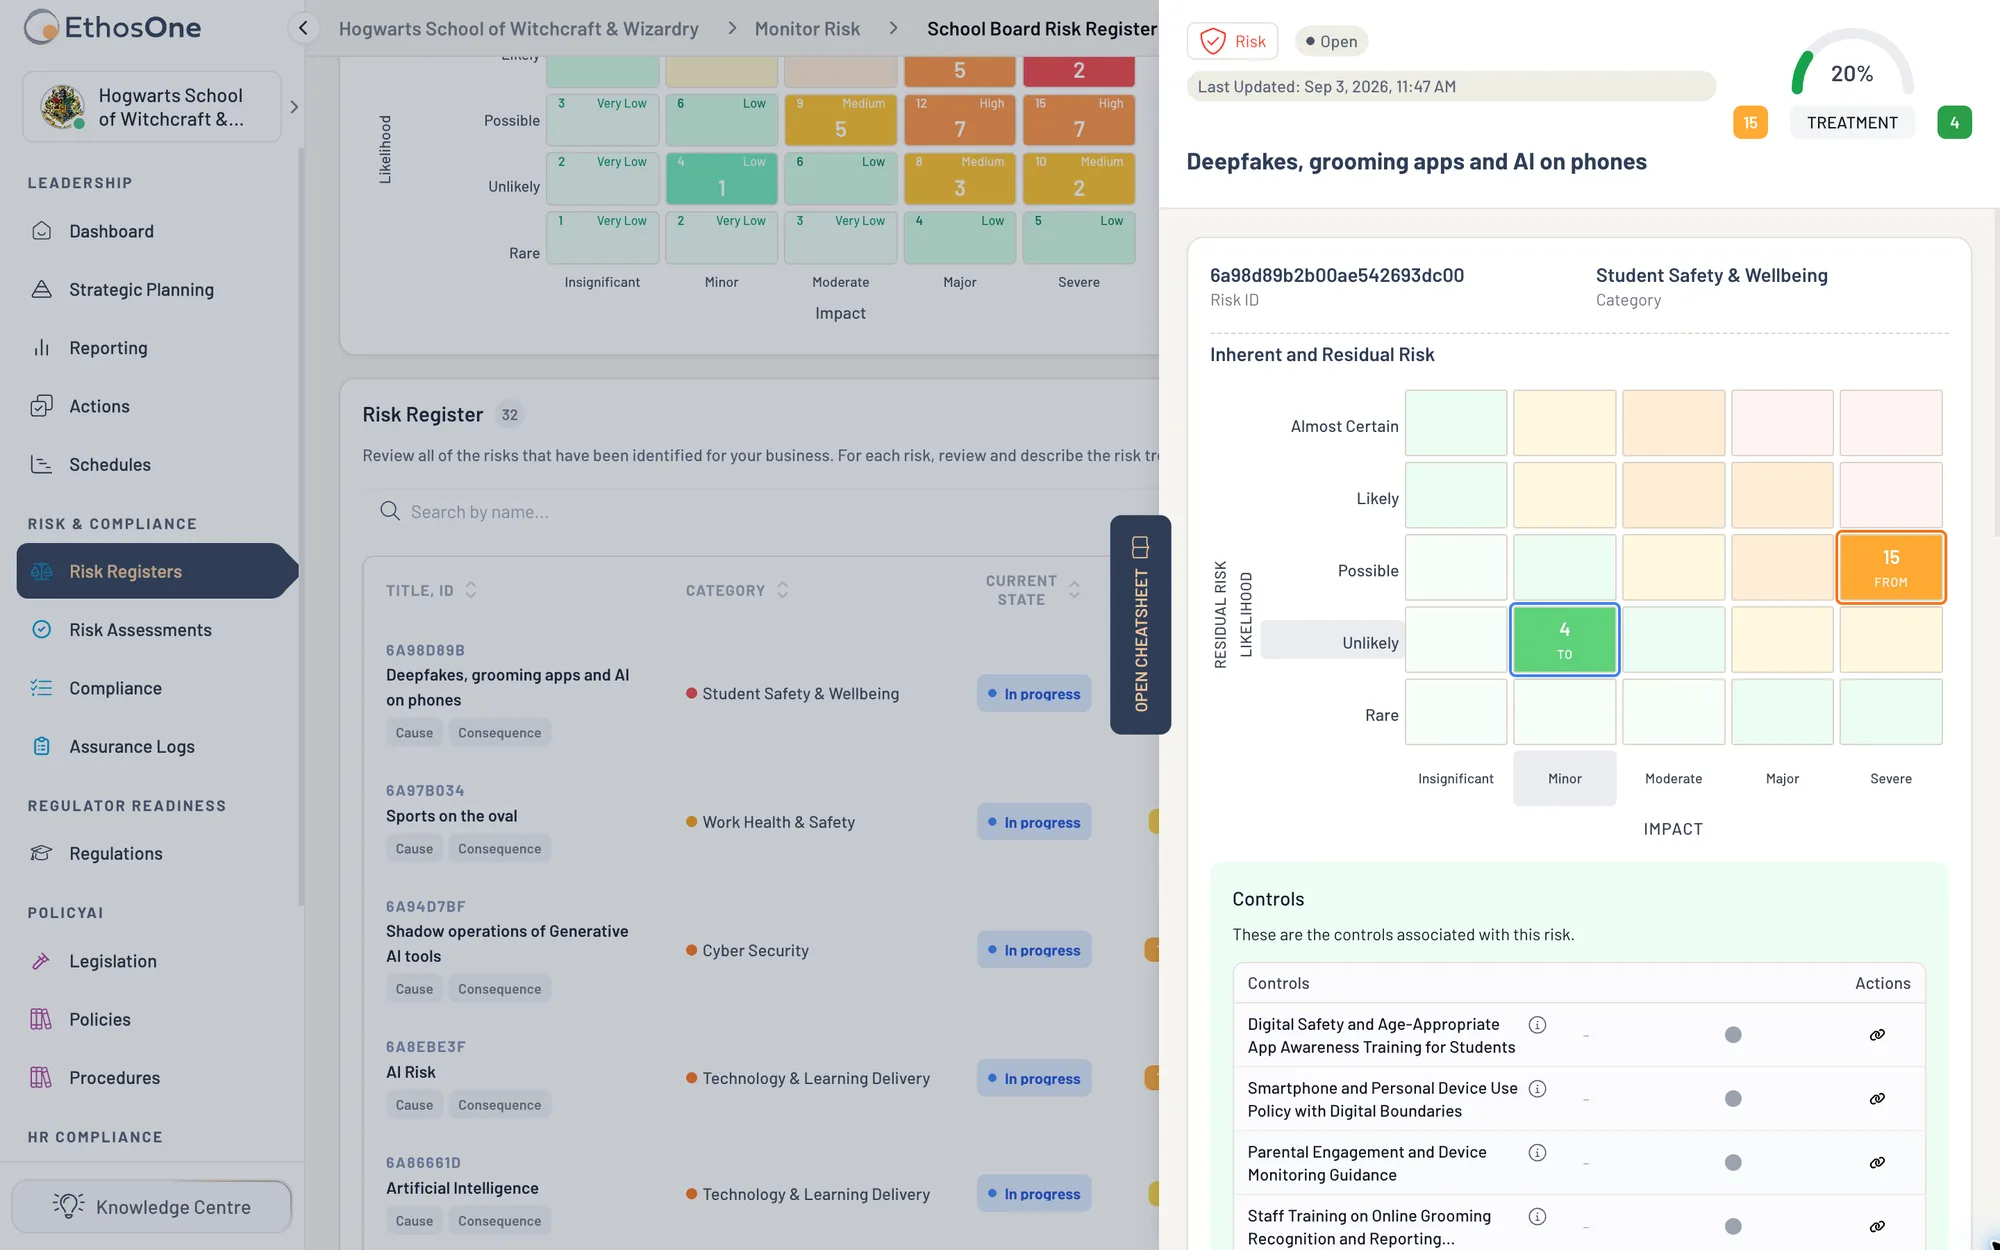
Task: Link icon for Staff Training Online Grooming
Action: 1877,1227
